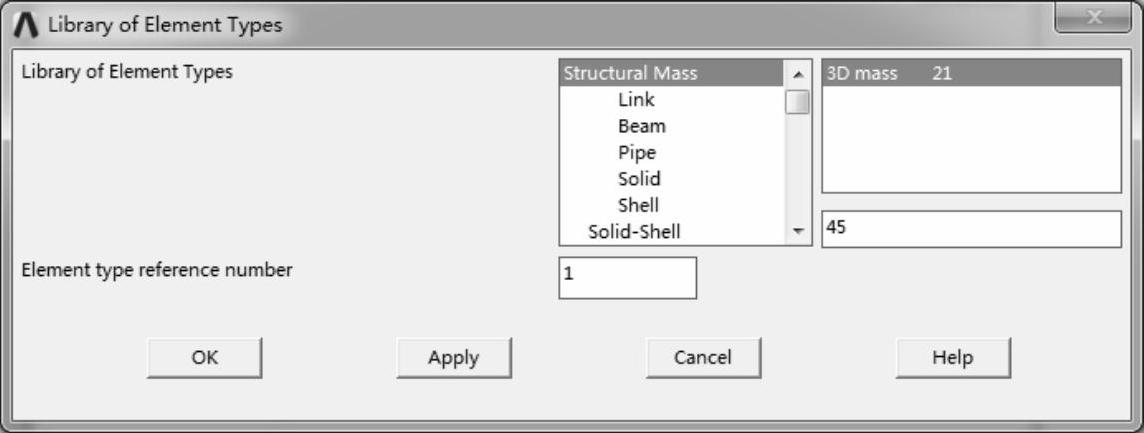Select the Solid-Shell element category
The image size is (1144, 433).
tap(634, 232)
